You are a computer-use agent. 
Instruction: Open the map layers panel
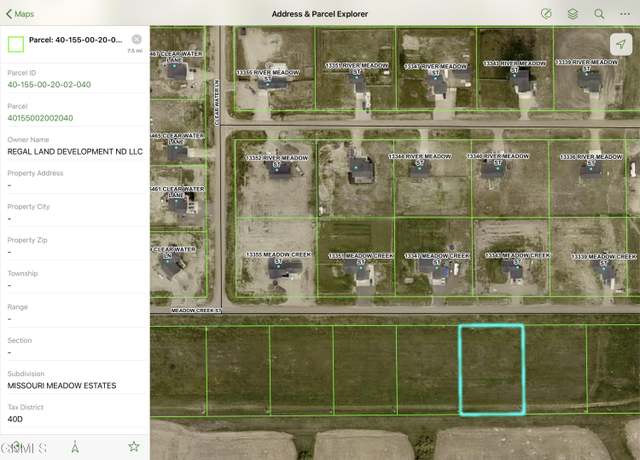[x=573, y=14]
